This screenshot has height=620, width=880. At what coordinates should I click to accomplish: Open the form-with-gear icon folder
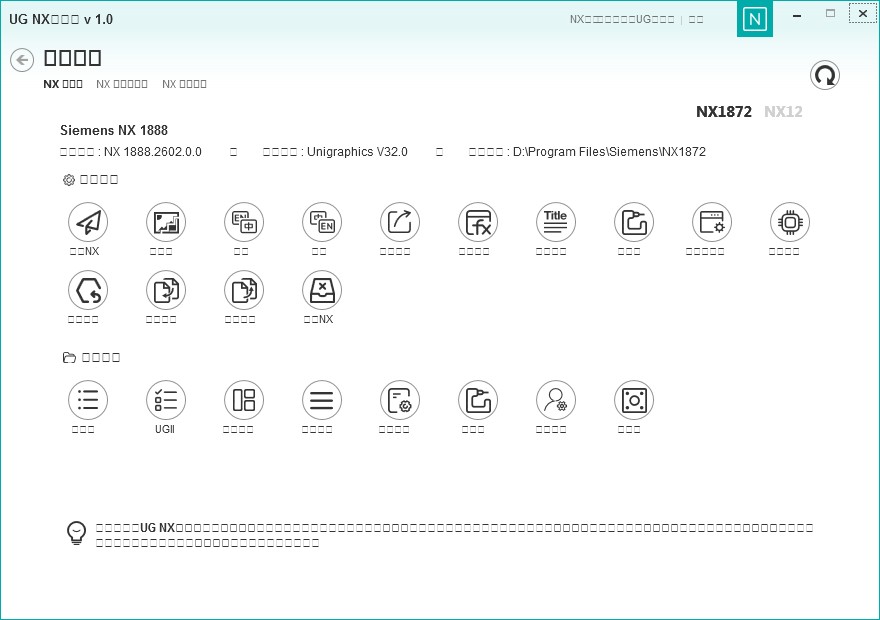[x=400, y=400]
